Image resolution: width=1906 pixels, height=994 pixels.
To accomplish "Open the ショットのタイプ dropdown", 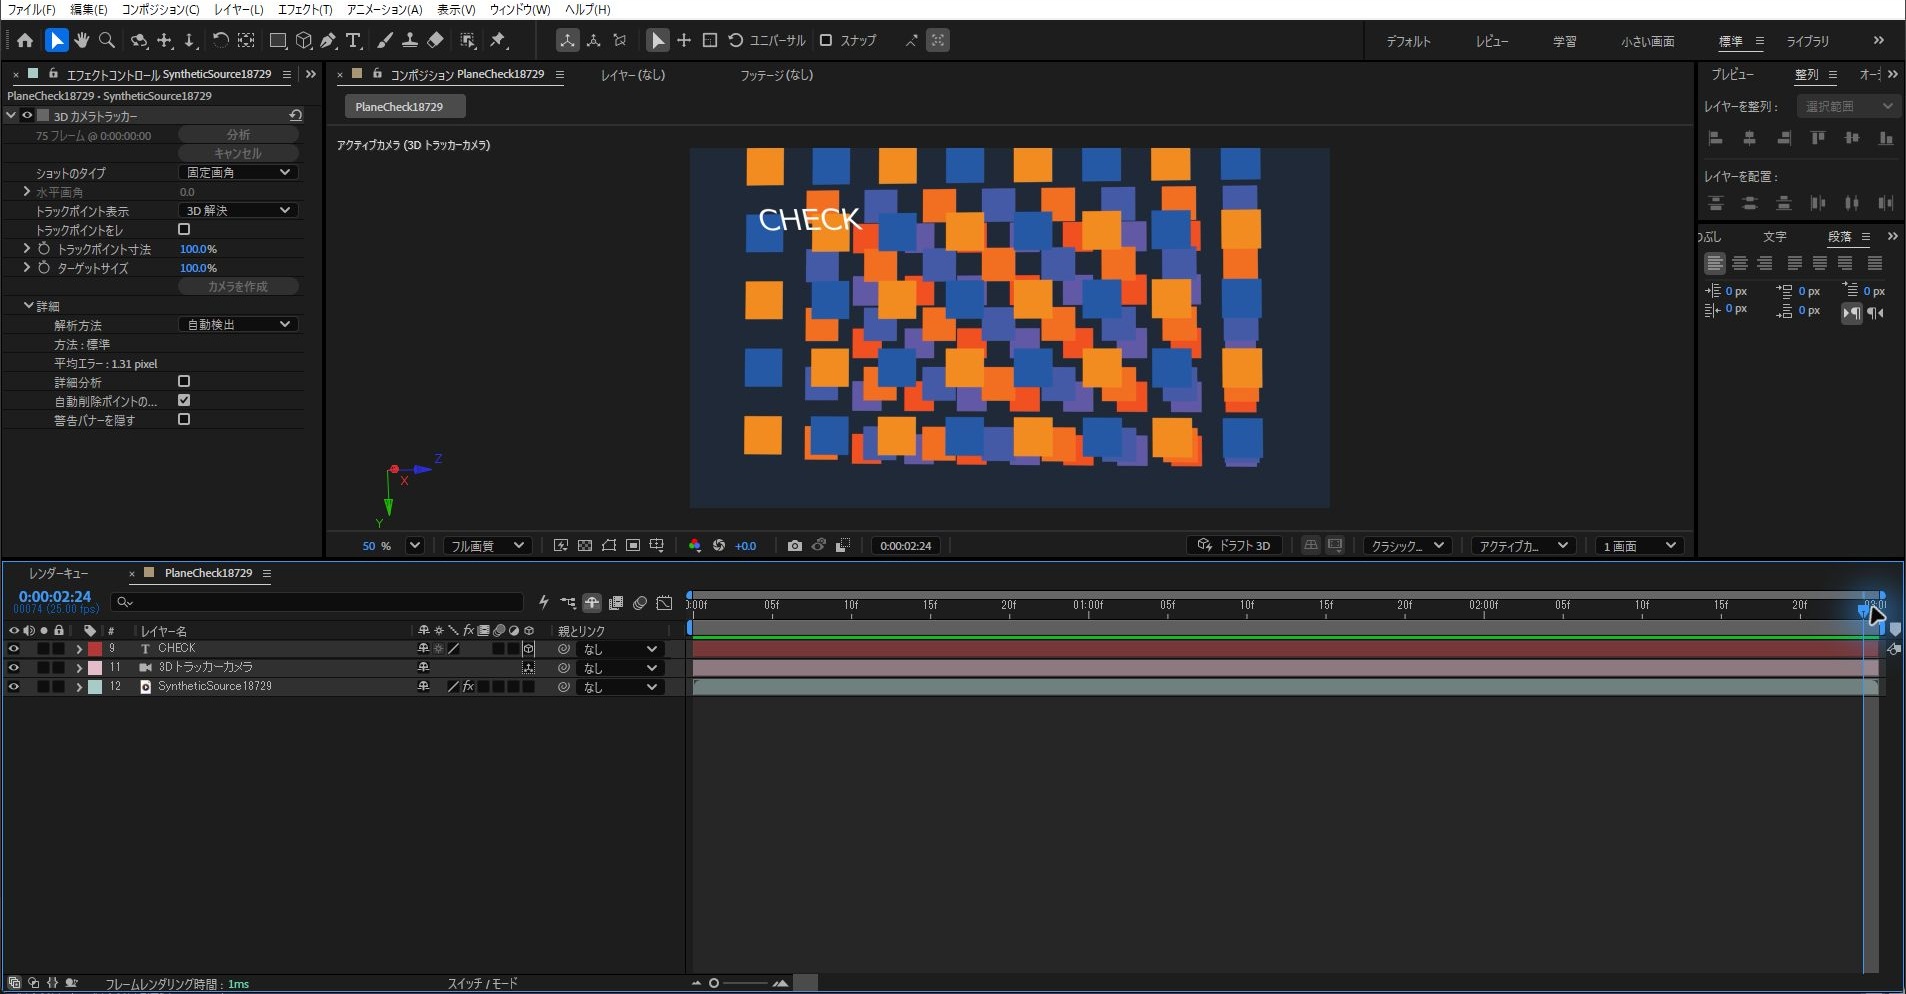I will pyautogui.click(x=238, y=173).
